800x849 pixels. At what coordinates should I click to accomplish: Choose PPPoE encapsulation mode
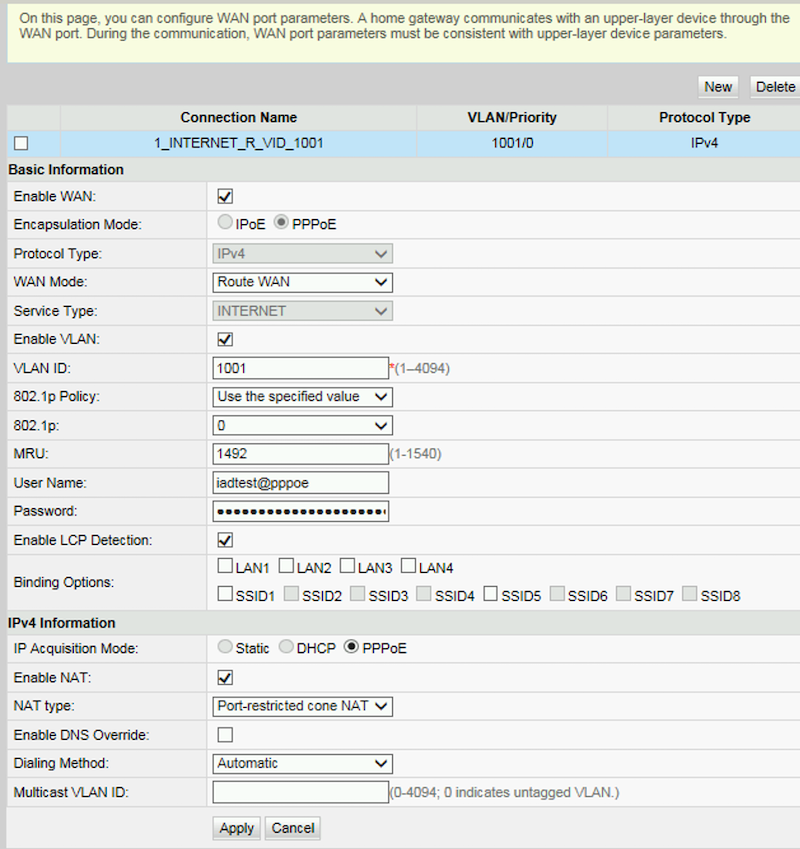click(x=281, y=222)
